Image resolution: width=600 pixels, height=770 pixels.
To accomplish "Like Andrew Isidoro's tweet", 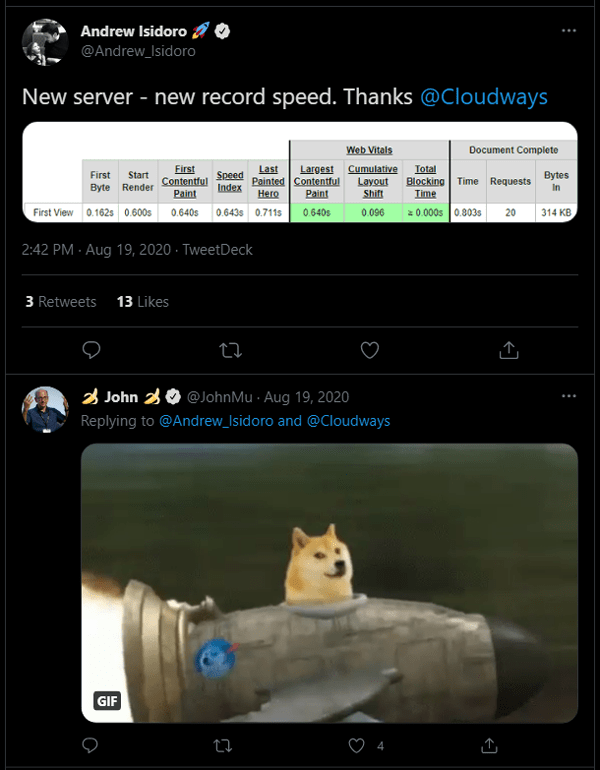I will (x=369, y=350).
